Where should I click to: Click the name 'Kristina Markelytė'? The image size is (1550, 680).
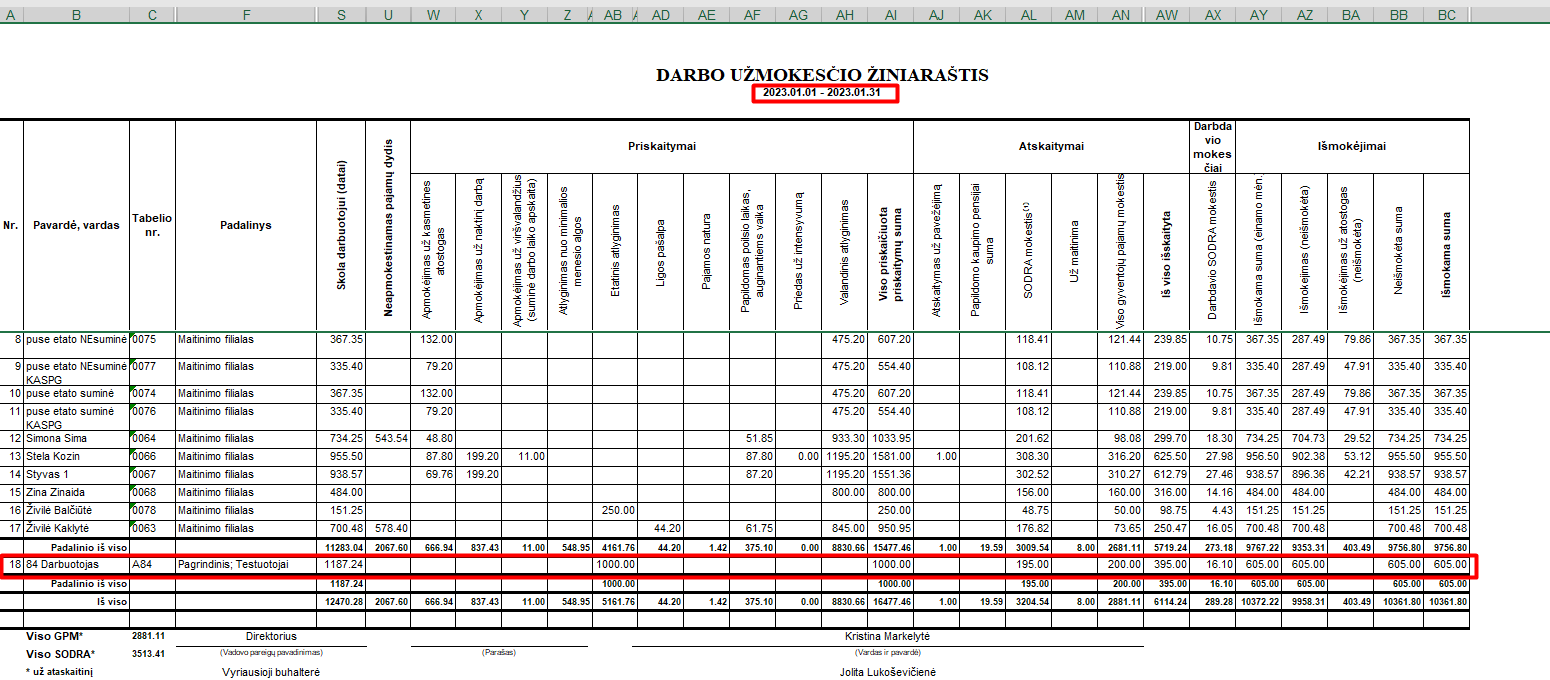click(x=887, y=636)
